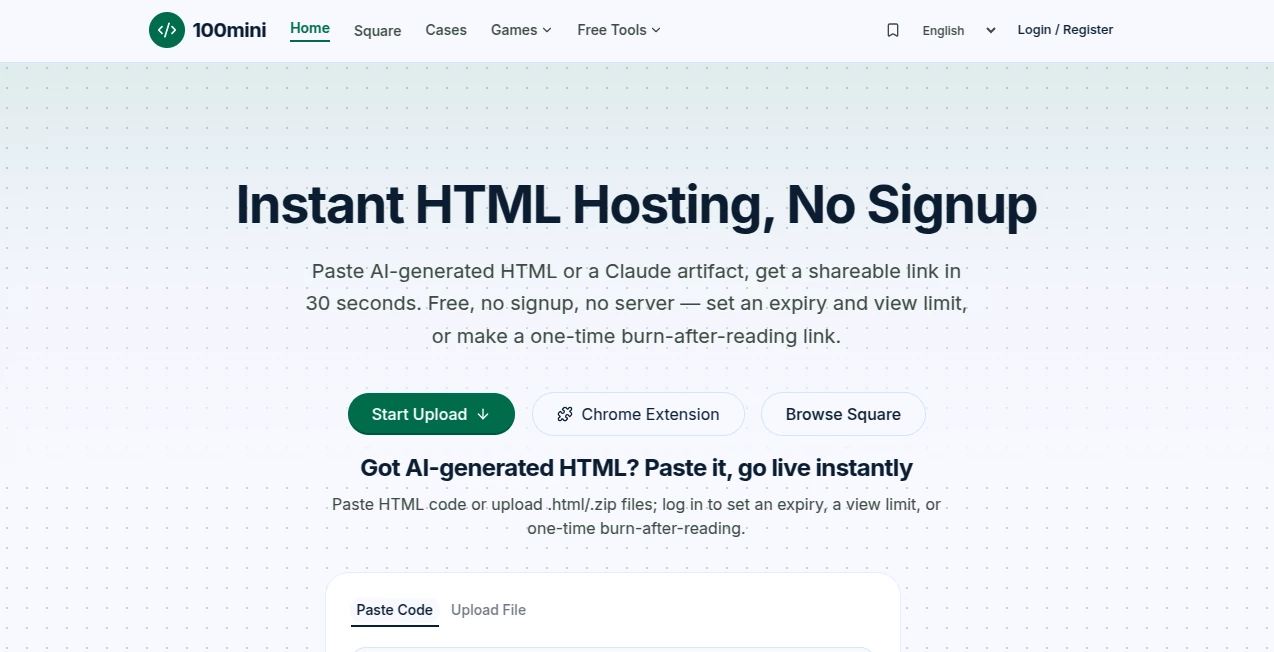Go to the Home nav item
Screen dimensions: 1274x652
[310, 28]
